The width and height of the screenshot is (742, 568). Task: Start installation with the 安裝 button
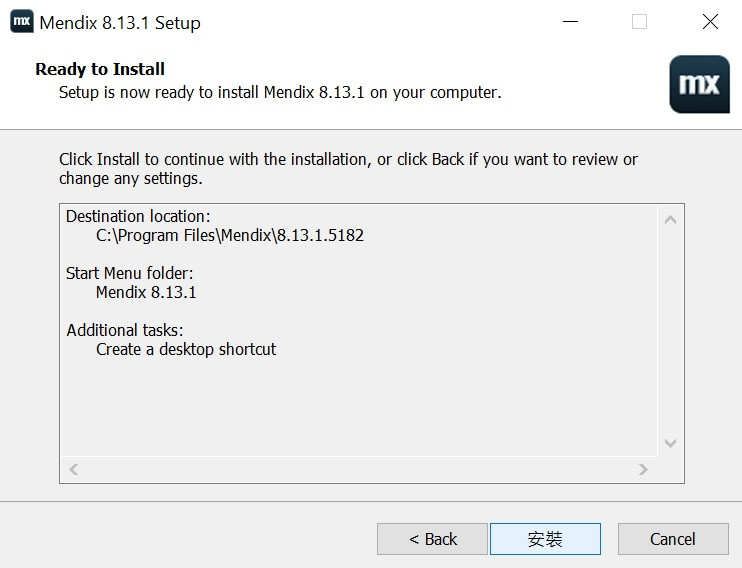tap(545, 539)
